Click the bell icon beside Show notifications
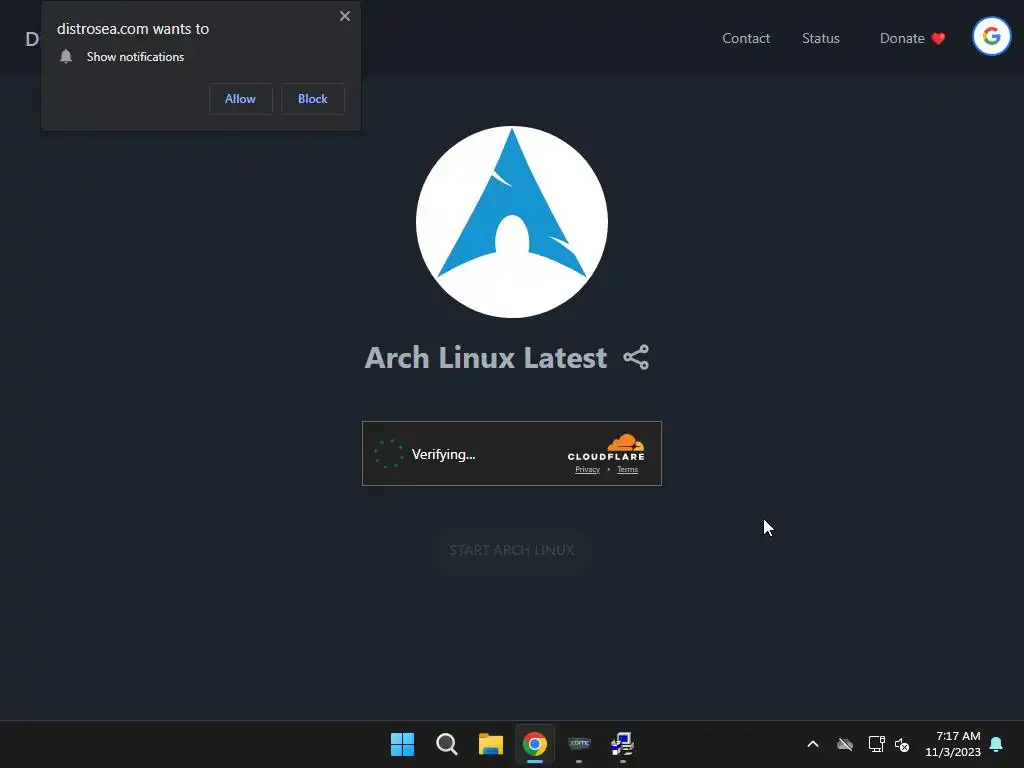Image resolution: width=1024 pixels, height=768 pixels. [66, 56]
